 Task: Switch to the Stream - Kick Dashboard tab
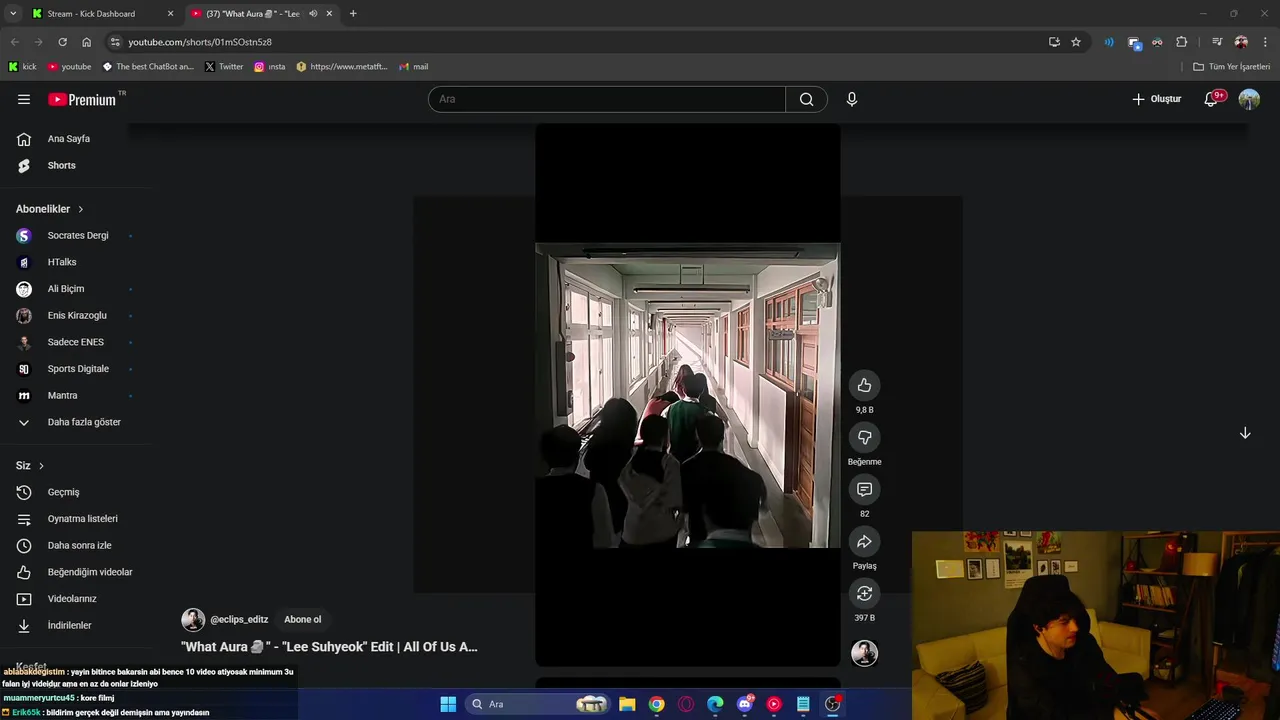click(x=91, y=14)
